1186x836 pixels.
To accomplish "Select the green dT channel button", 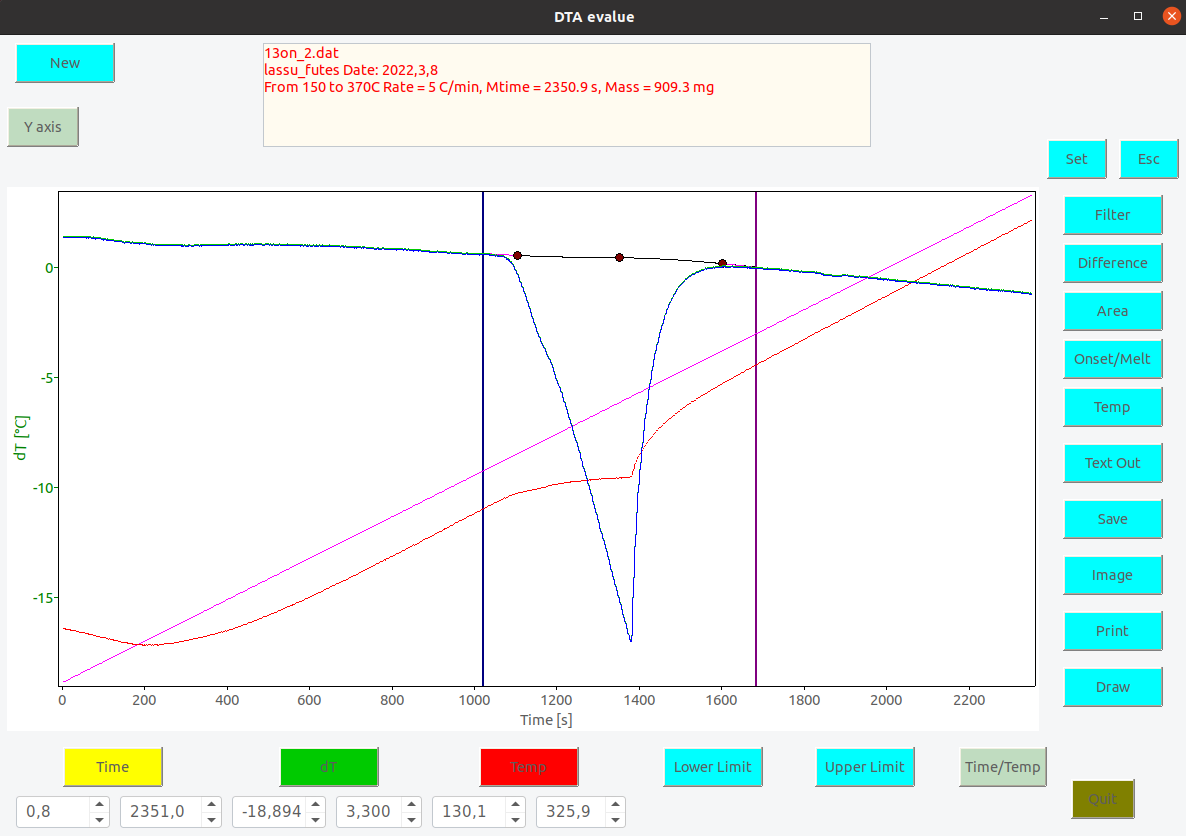I will (329, 767).
